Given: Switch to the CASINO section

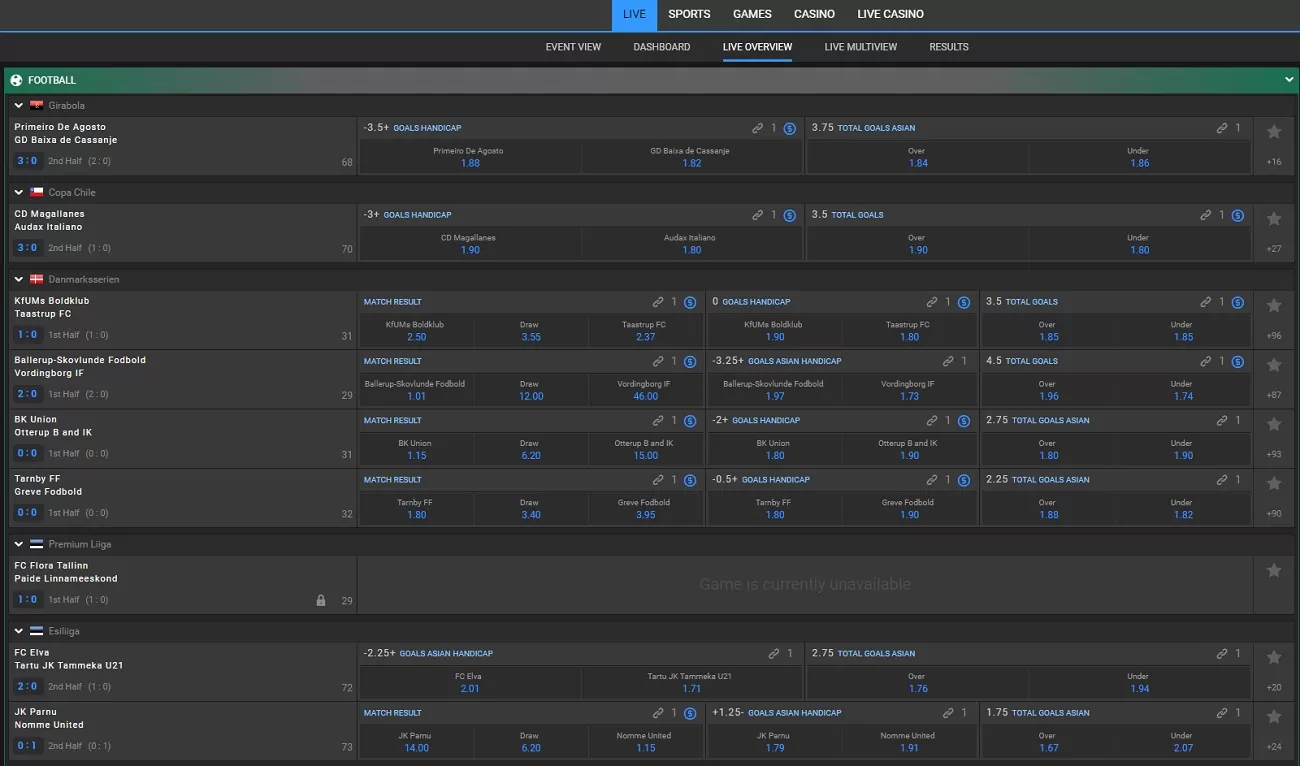Looking at the screenshot, I should pos(814,14).
